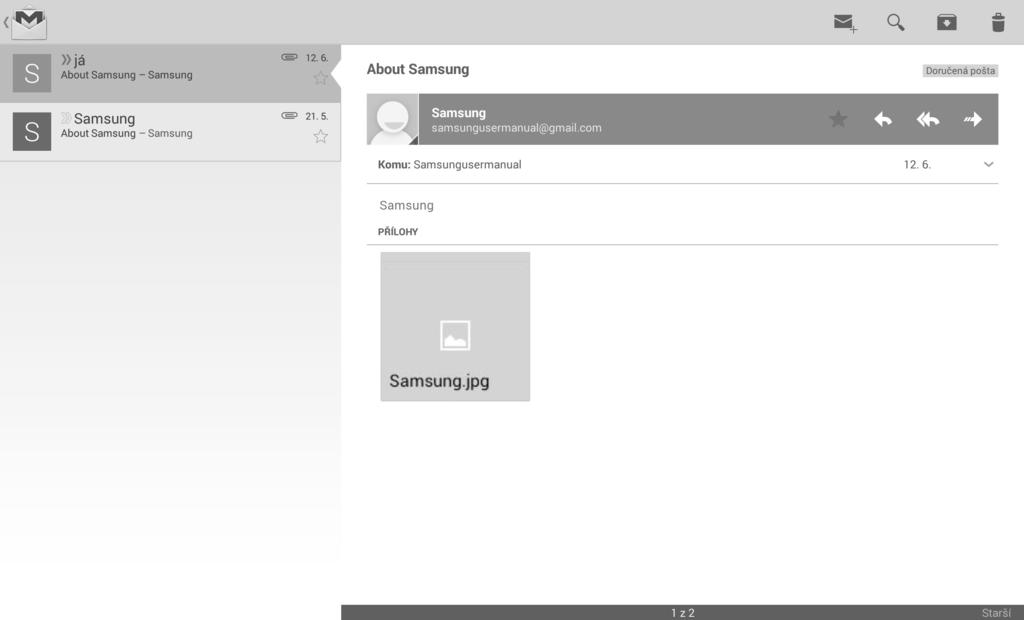This screenshot has width=1024, height=620.
Task: Tap the PŘÍLOHY section label
Action: coord(398,232)
